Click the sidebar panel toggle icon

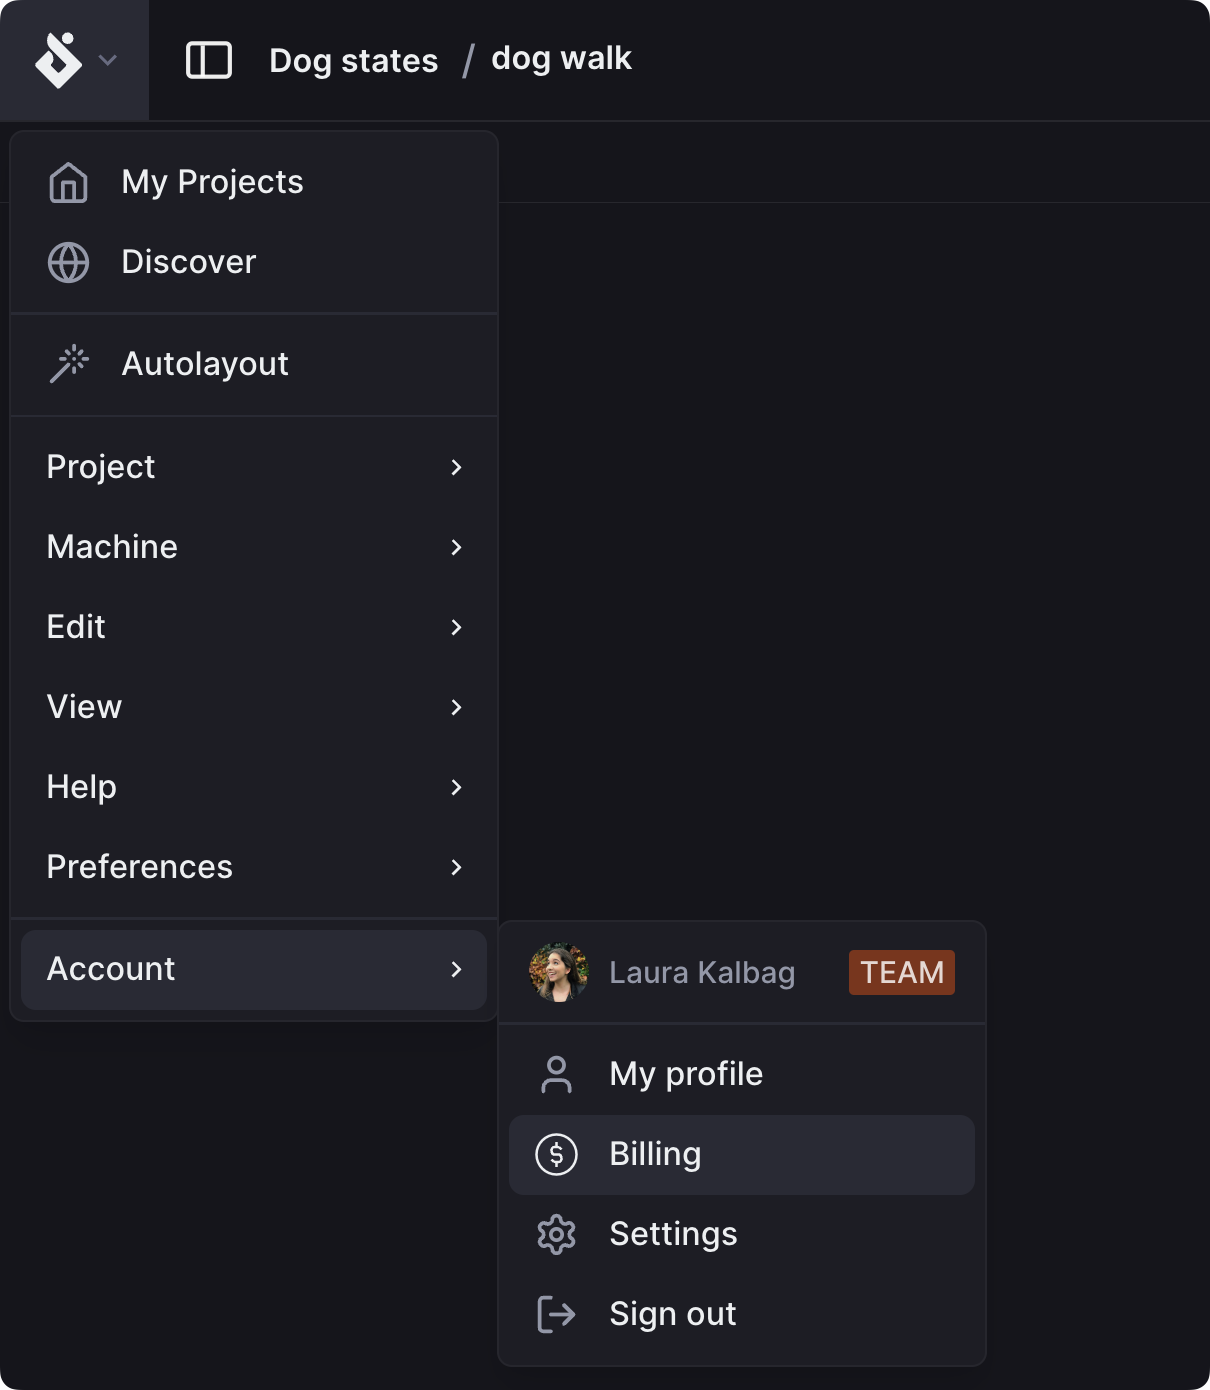(x=210, y=60)
